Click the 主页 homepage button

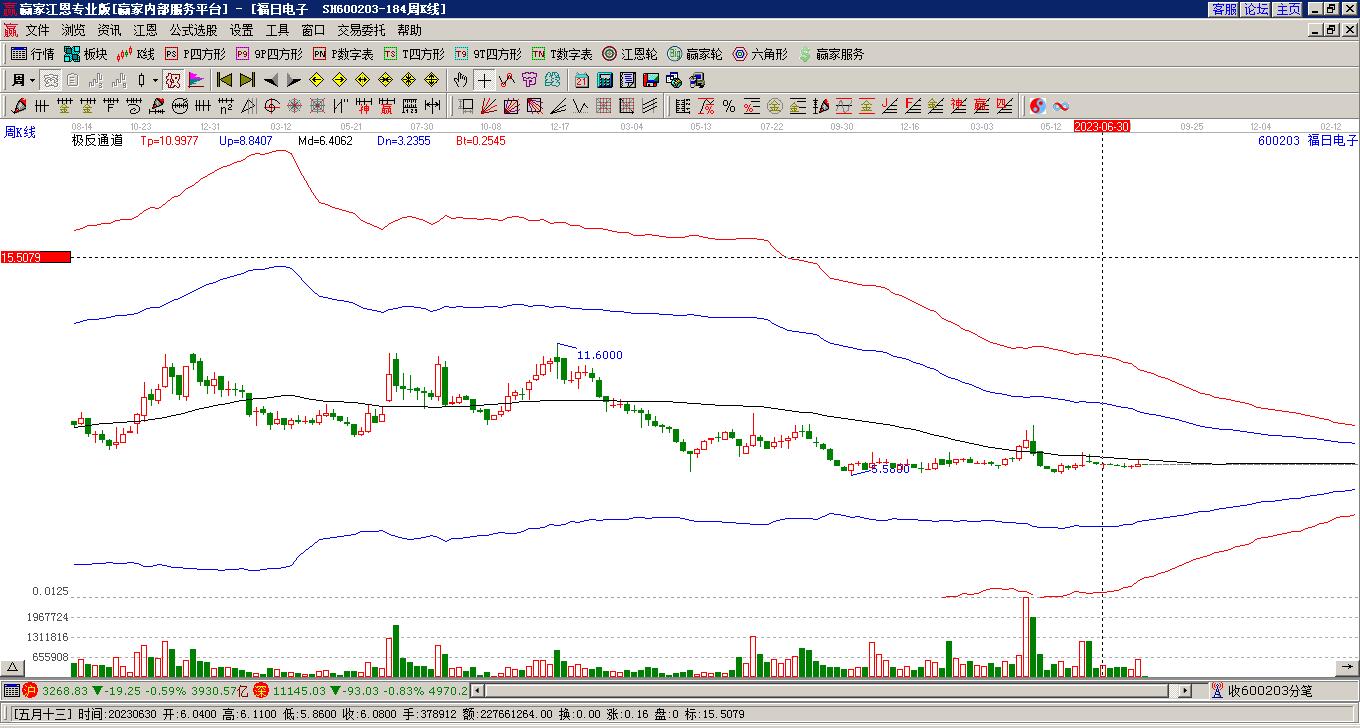coord(1289,9)
